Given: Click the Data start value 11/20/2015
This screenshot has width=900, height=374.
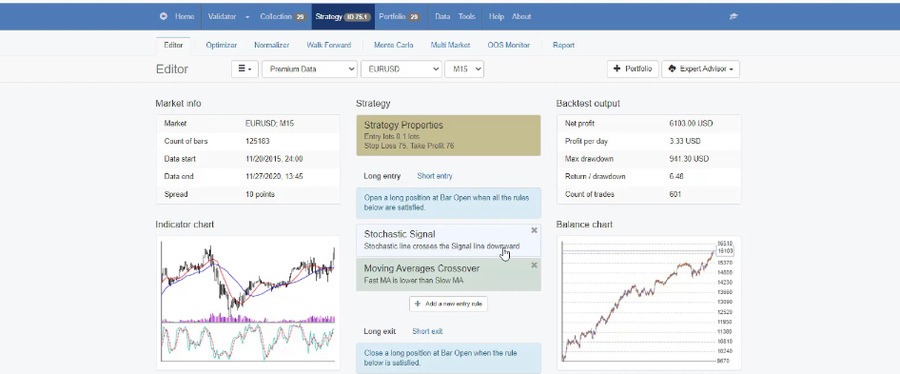Looking at the screenshot, I should [274, 159].
